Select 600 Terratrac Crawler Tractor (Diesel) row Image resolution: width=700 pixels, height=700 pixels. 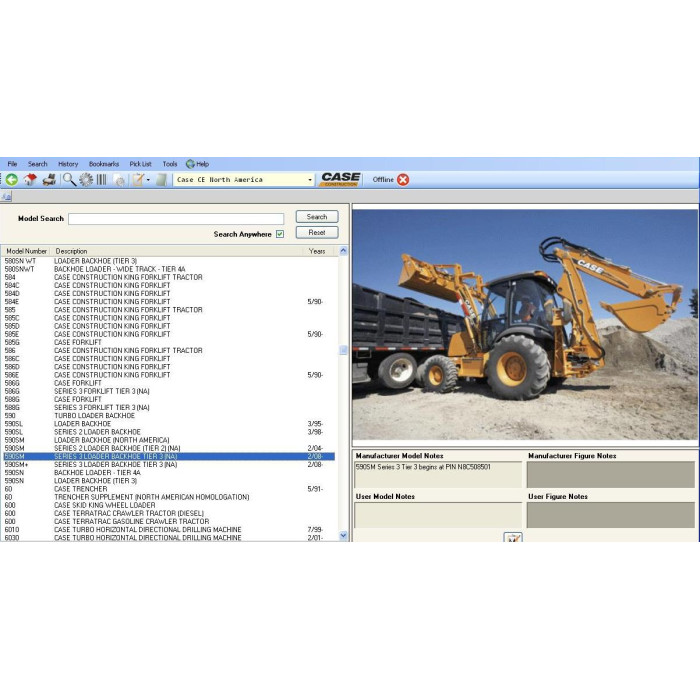[x=169, y=513]
